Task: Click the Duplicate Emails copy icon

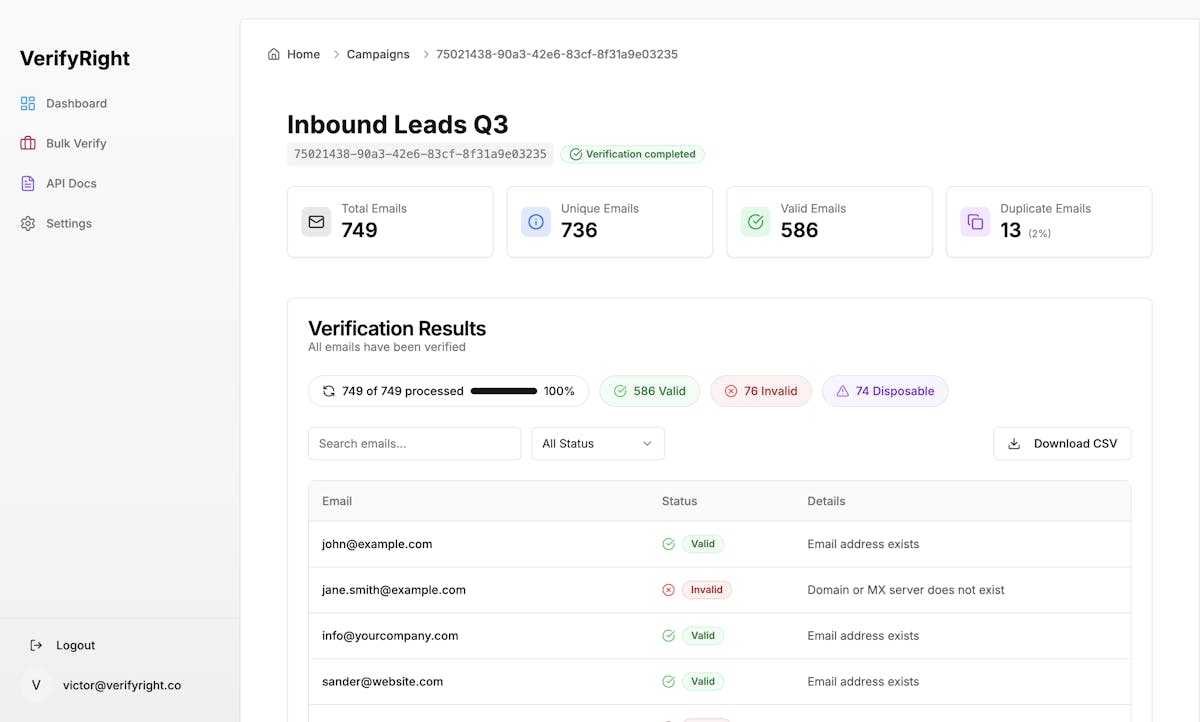Action: click(975, 222)
